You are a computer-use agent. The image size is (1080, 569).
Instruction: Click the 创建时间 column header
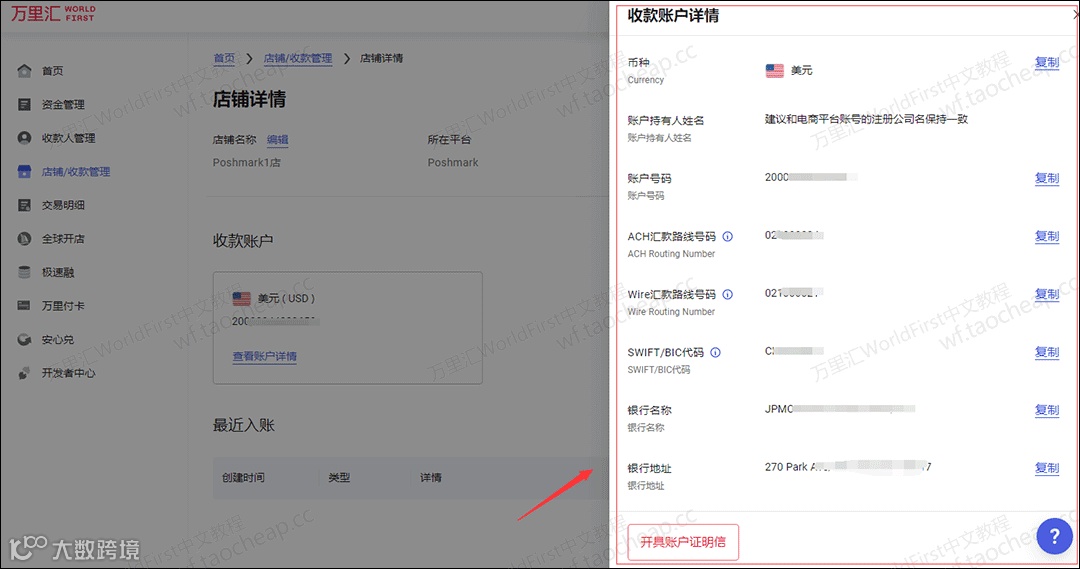pos(243,477)
